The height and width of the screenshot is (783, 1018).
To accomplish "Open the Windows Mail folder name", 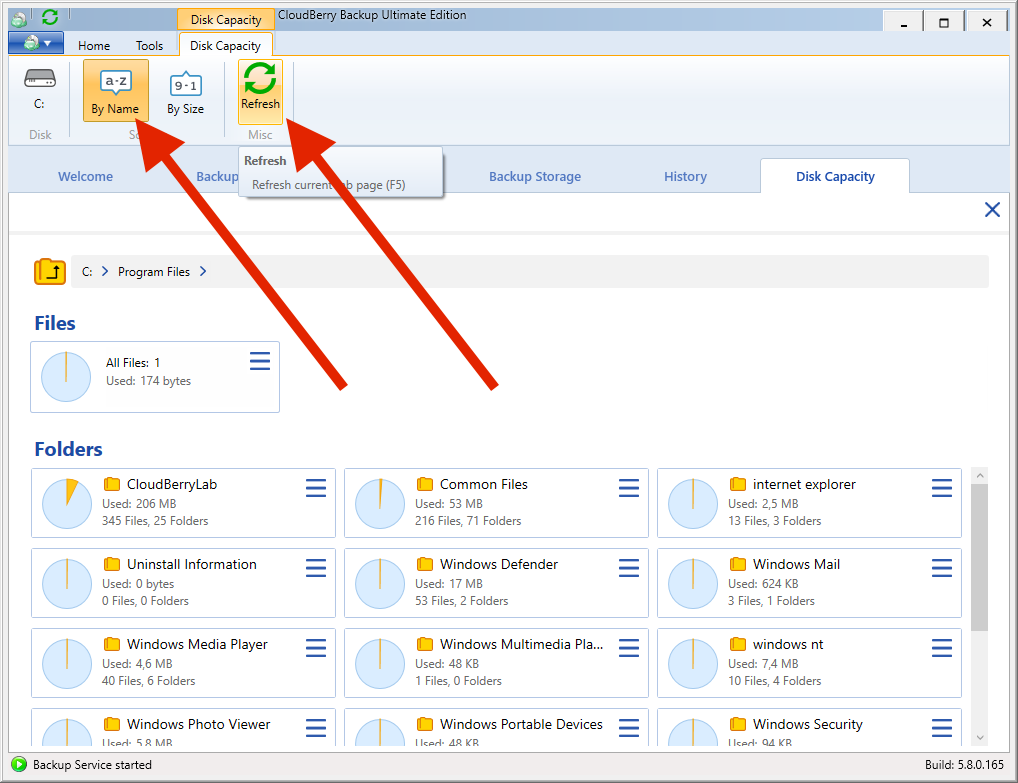I will [796, 564].
